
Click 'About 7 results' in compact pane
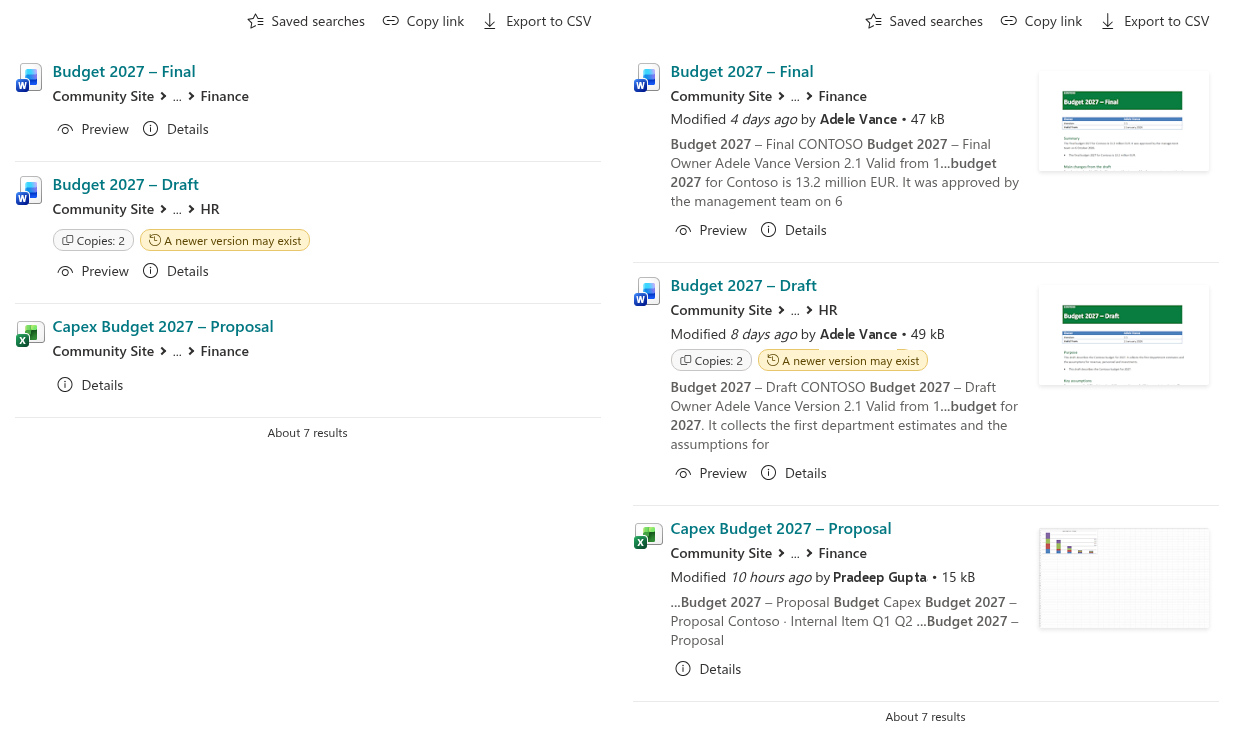(x=308, y=433)
